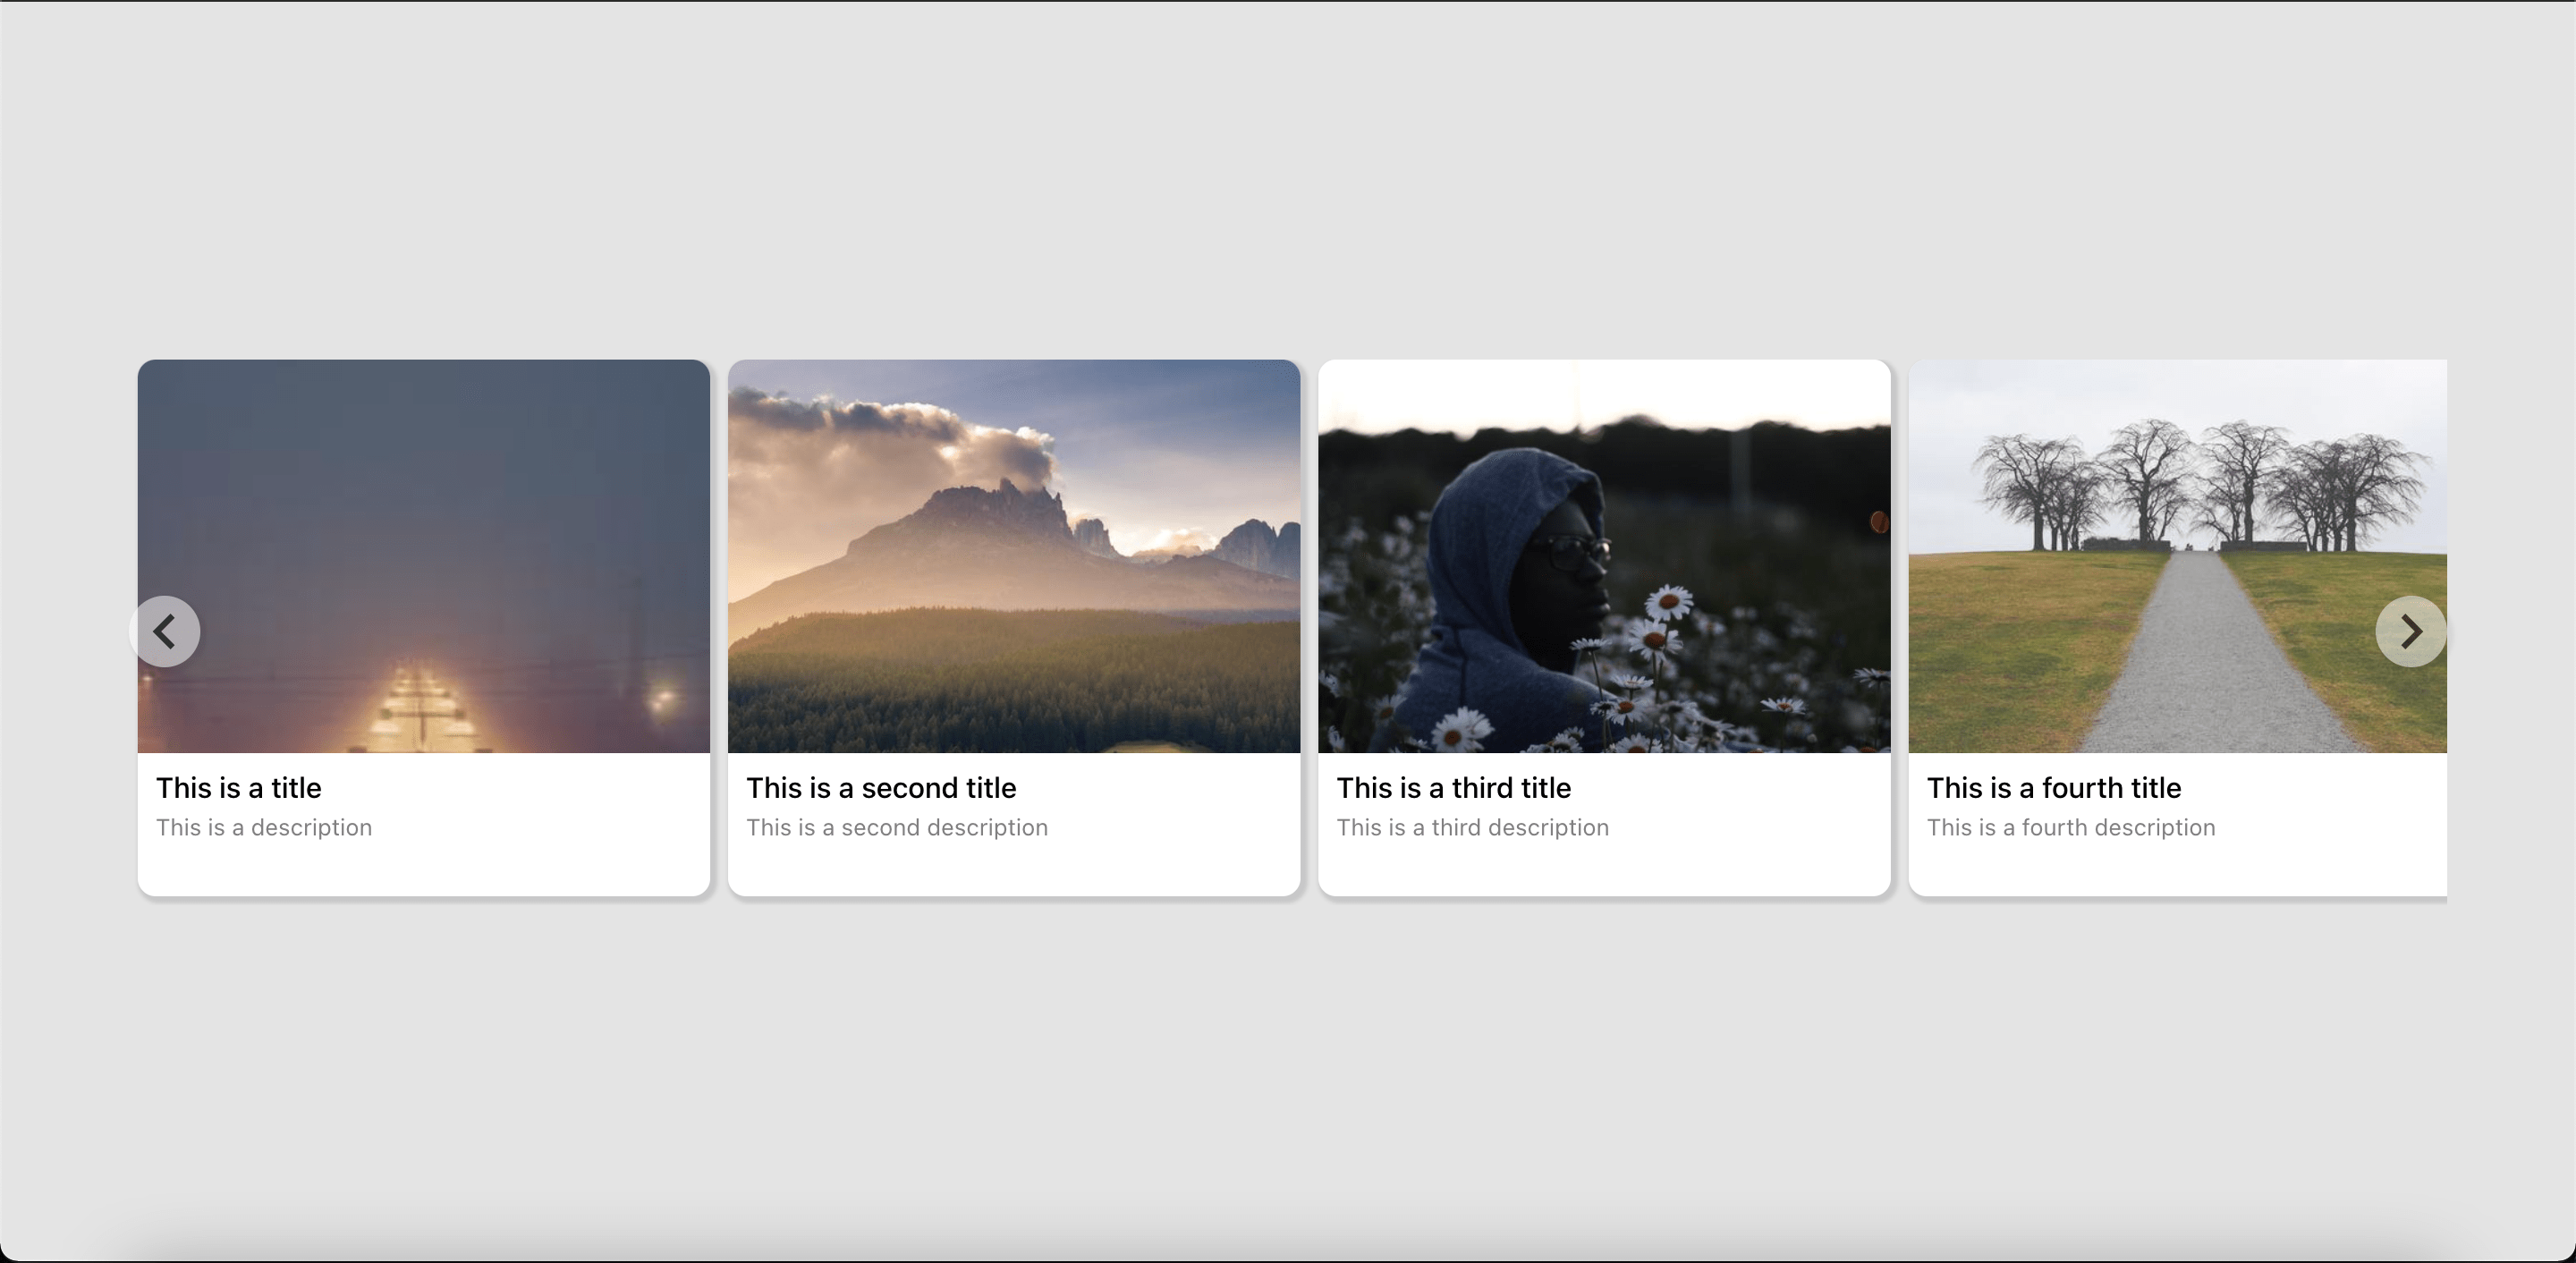The height and width of the screenshot is (1263, 2576).
Task: Click the previous slide left chevron arrow
Action: 165,631
